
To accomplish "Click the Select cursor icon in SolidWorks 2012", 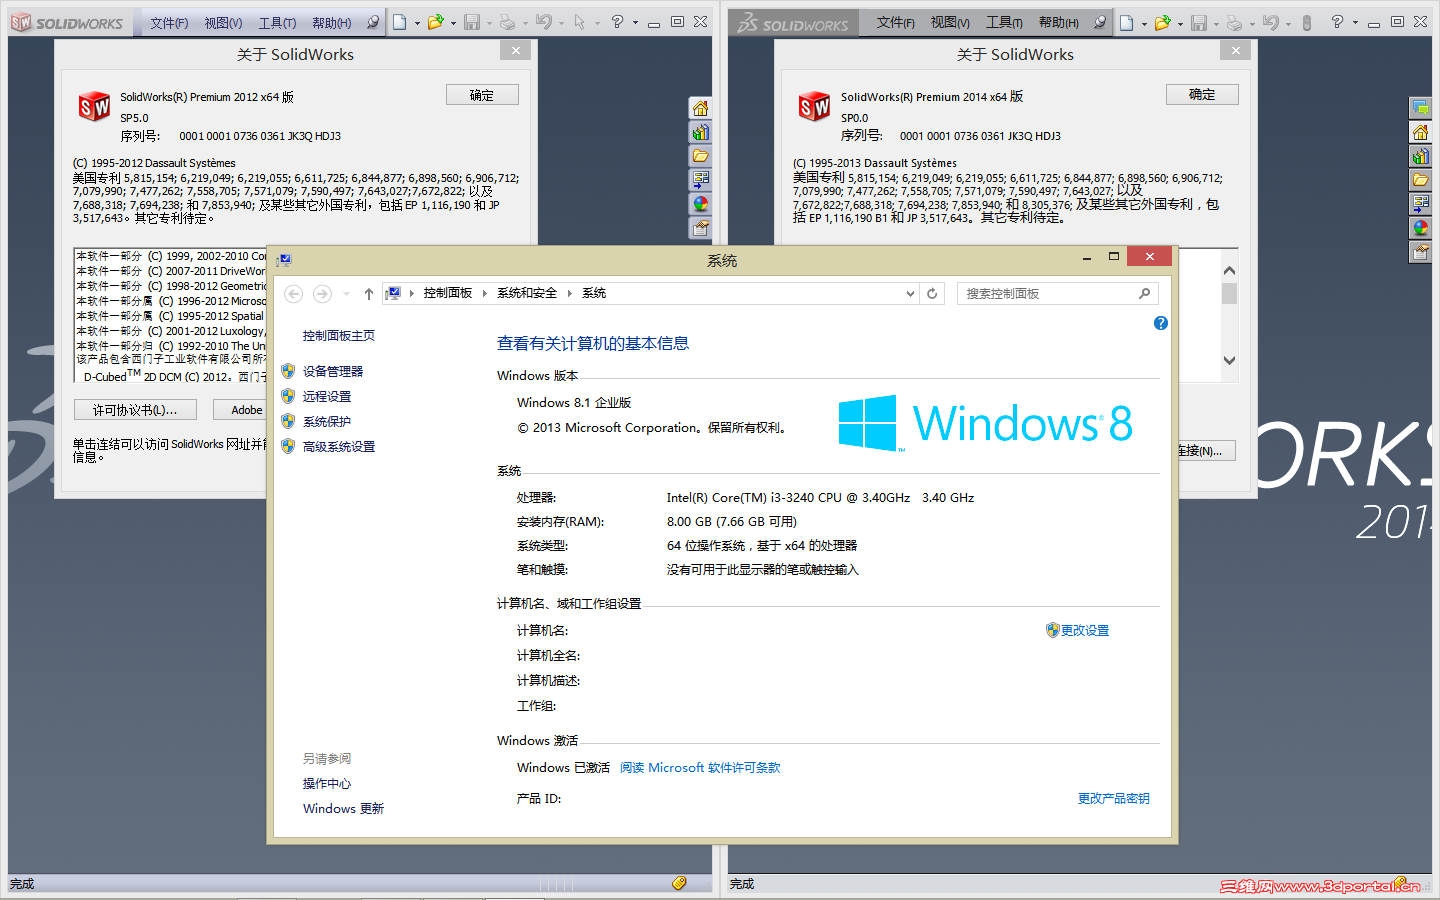I will [580, 22].
